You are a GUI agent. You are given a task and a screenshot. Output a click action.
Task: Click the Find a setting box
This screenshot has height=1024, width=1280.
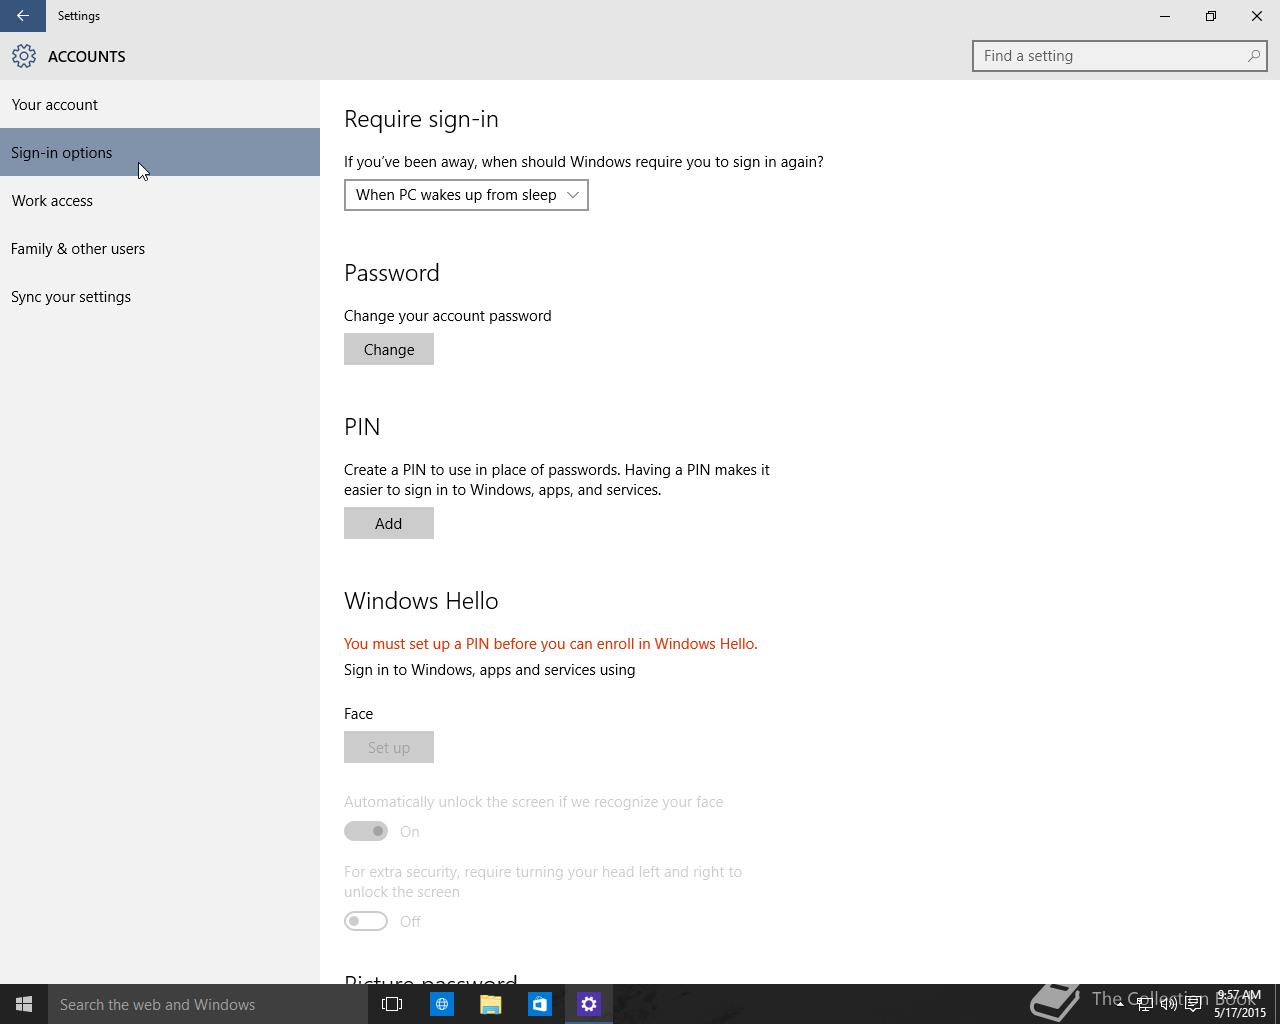[1120, 56]
